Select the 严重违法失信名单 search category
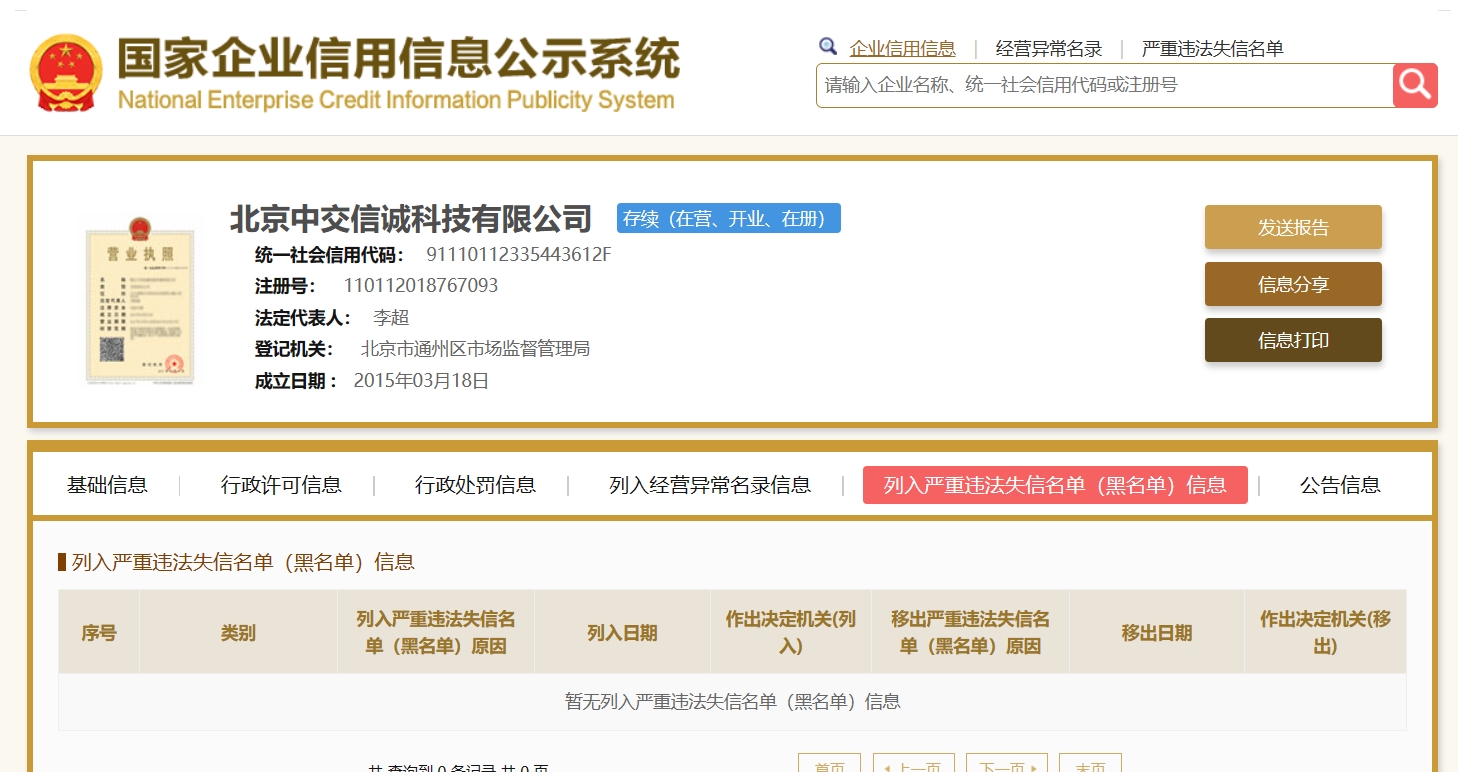This screenshot has height=772, width=1458. 1212,48
